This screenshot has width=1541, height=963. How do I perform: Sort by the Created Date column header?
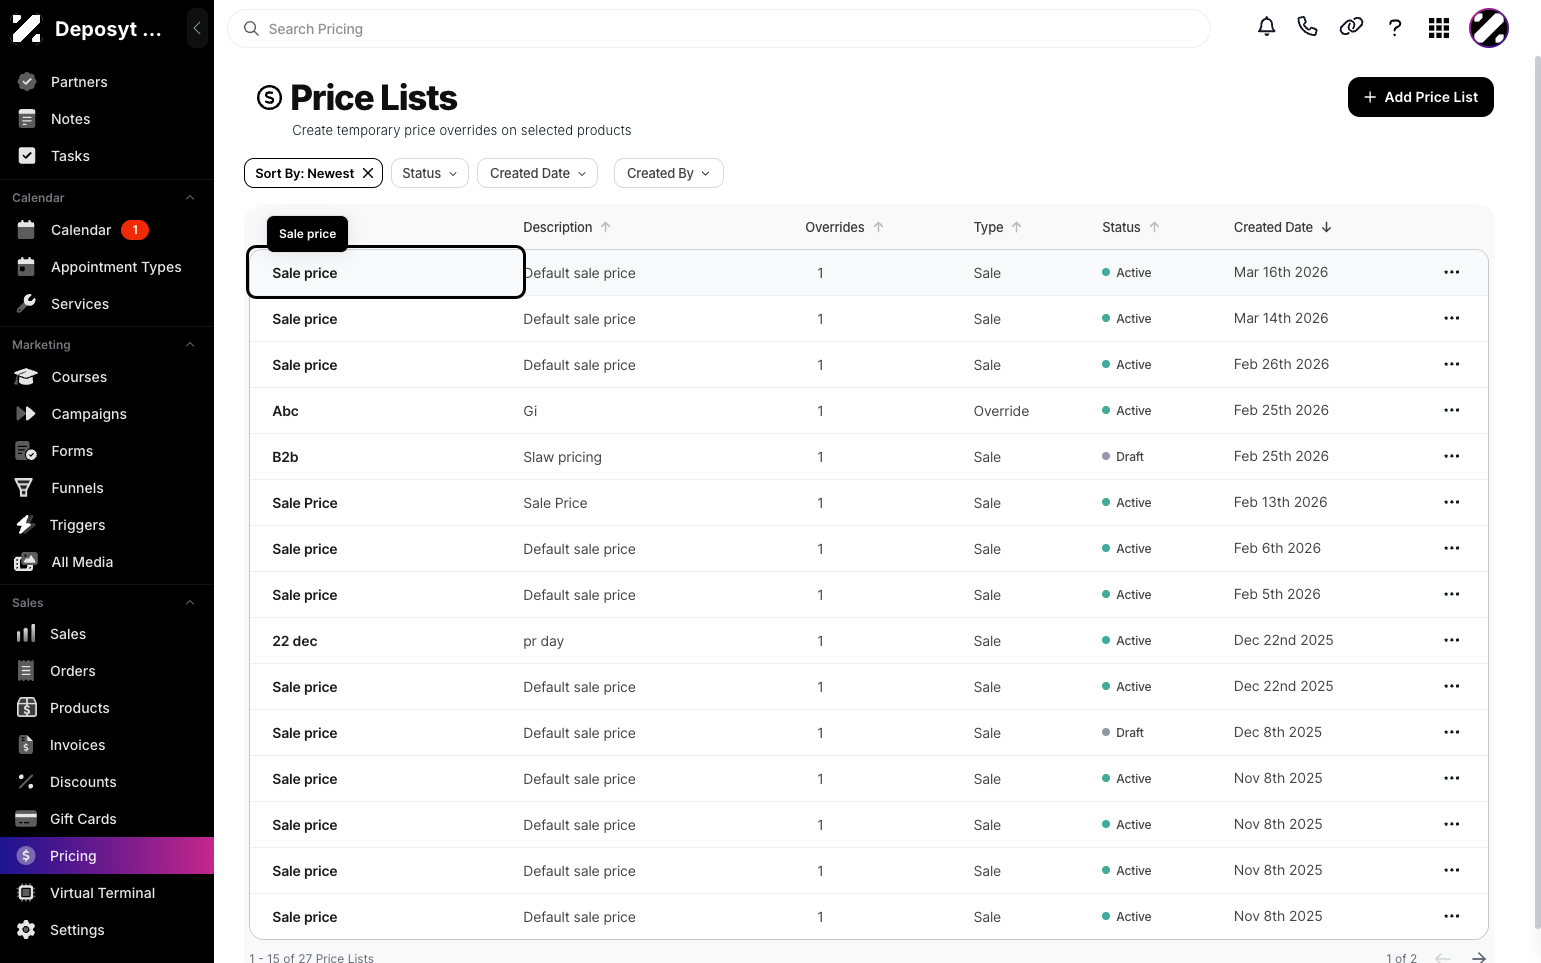coord(1282,227)
